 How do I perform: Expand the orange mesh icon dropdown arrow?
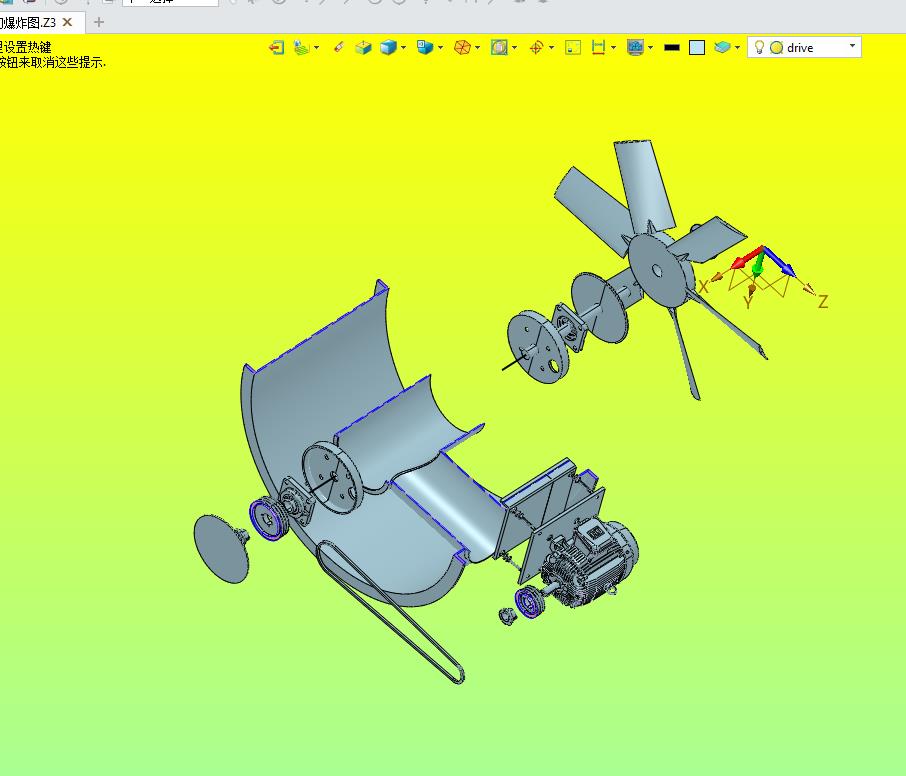(x=477, y=47)
